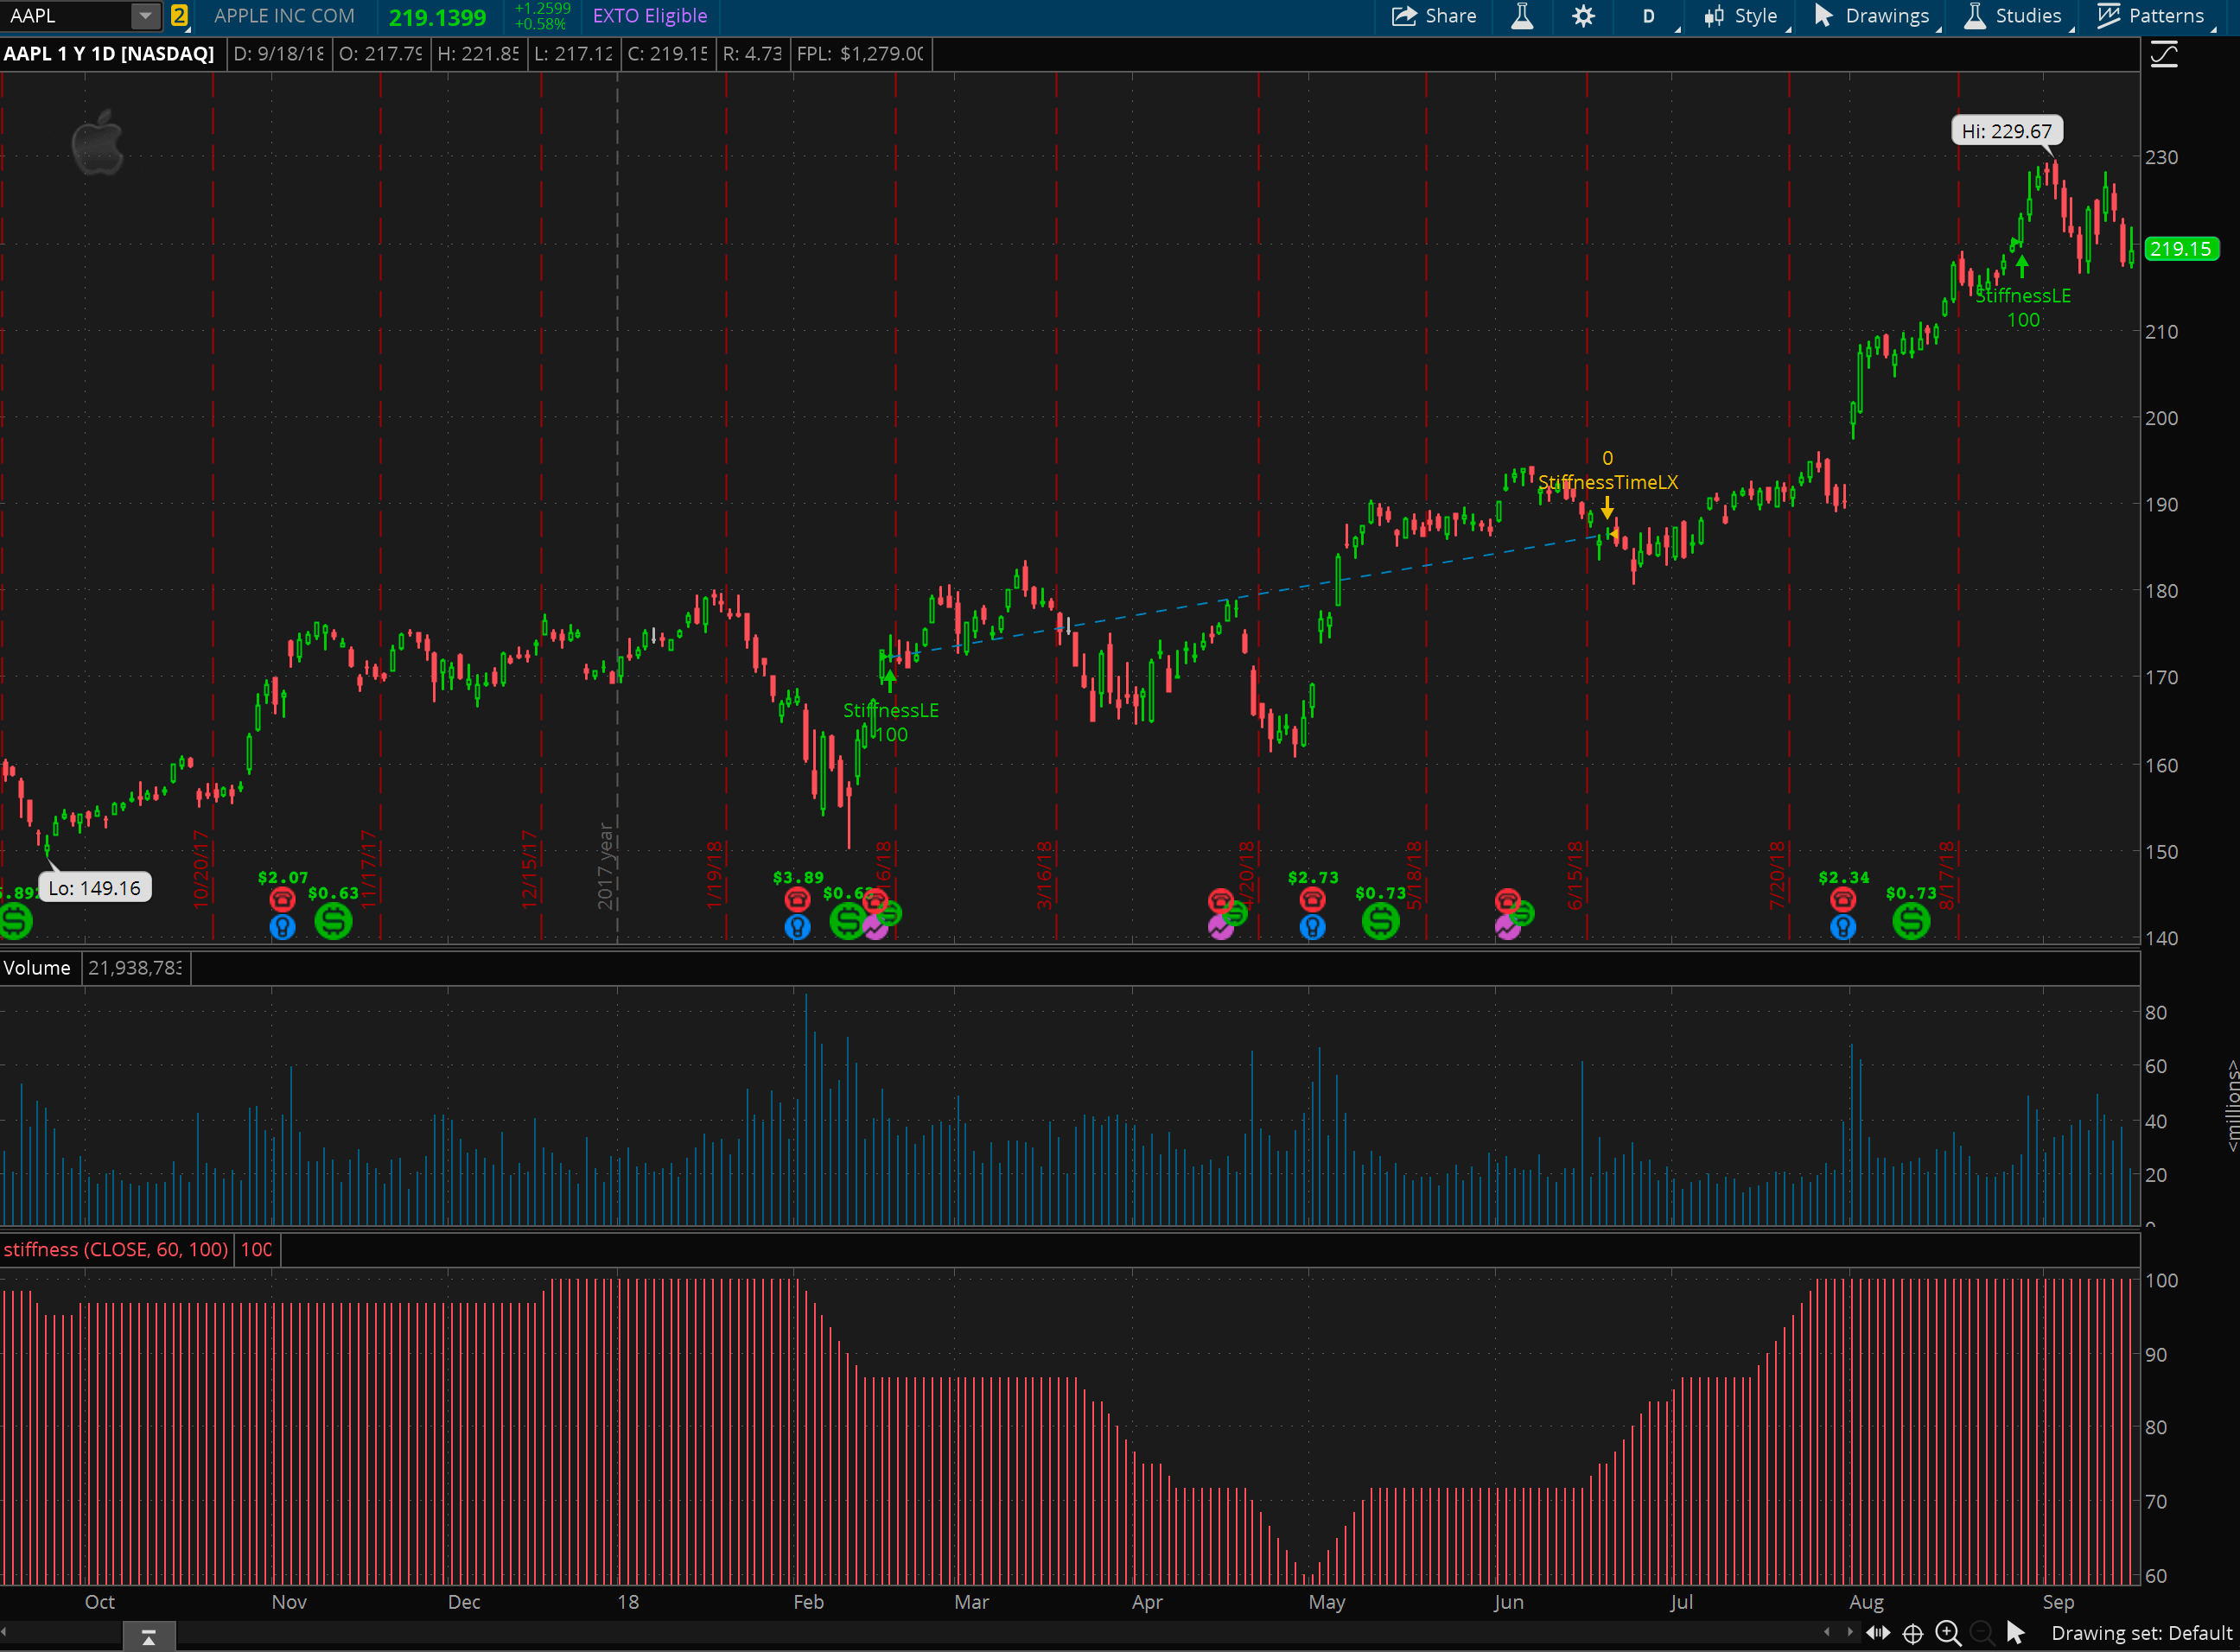Click the blue lightbulb icon below $3.89
This screenshot has height=1652, width=2240.
pos(797,927)
